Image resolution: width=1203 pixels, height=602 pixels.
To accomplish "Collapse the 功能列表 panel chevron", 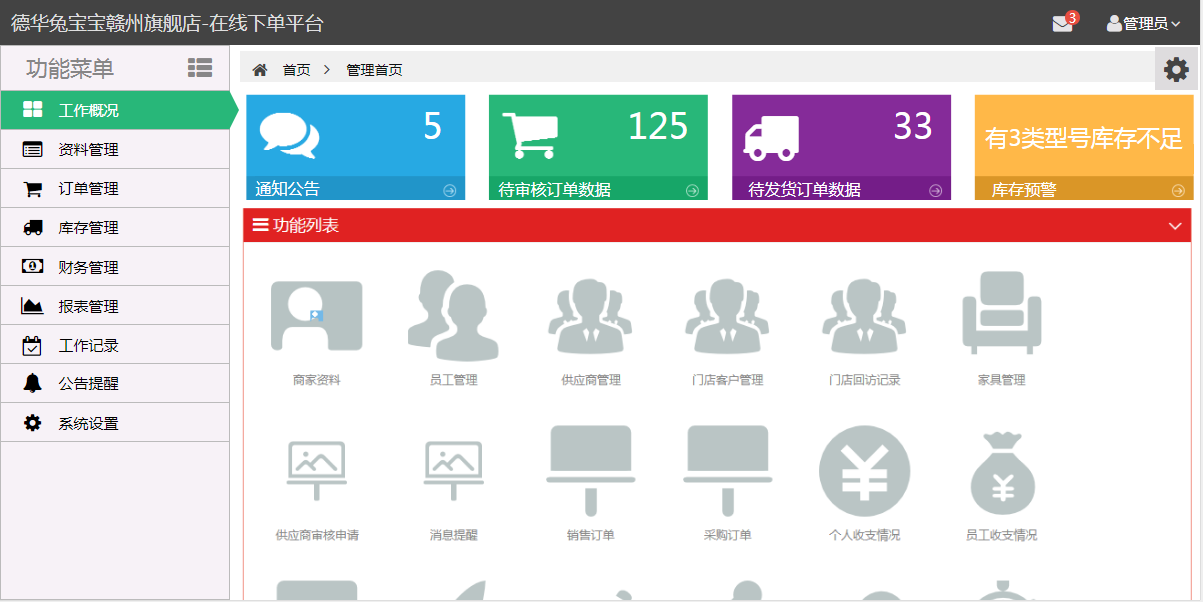I will pos(1175,226).
